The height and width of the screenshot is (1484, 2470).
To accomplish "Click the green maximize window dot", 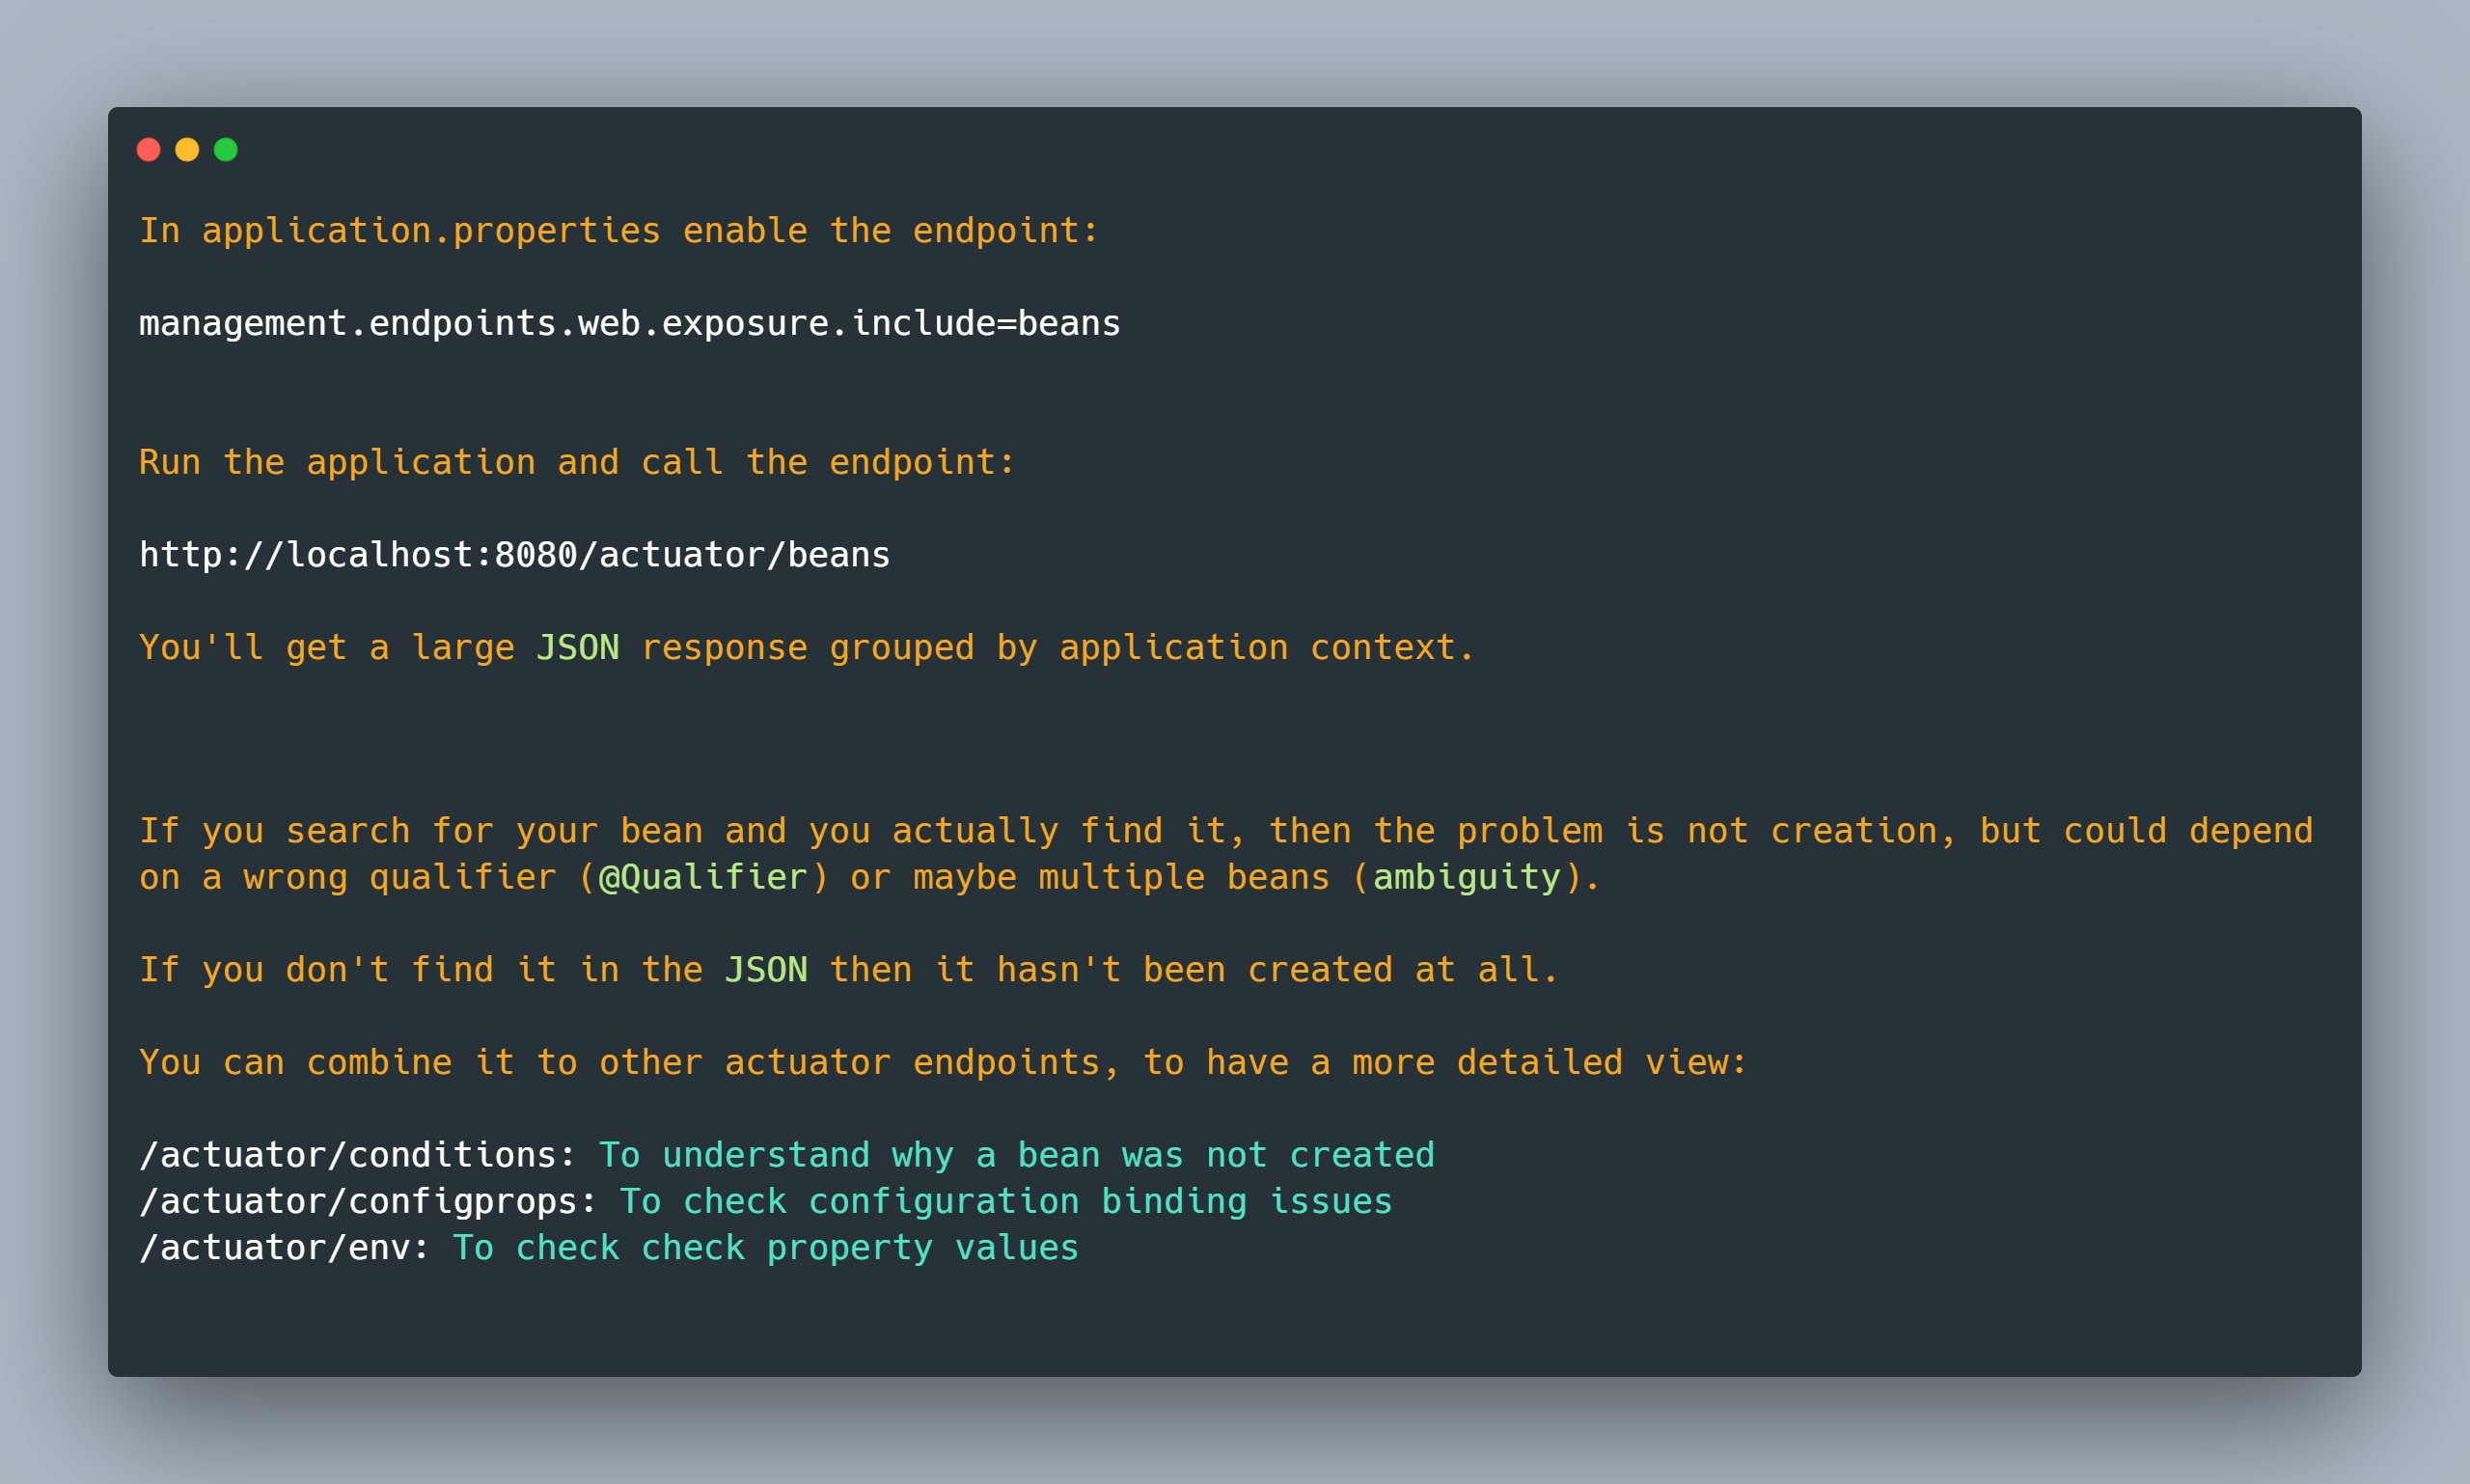I will pos(226,150).
